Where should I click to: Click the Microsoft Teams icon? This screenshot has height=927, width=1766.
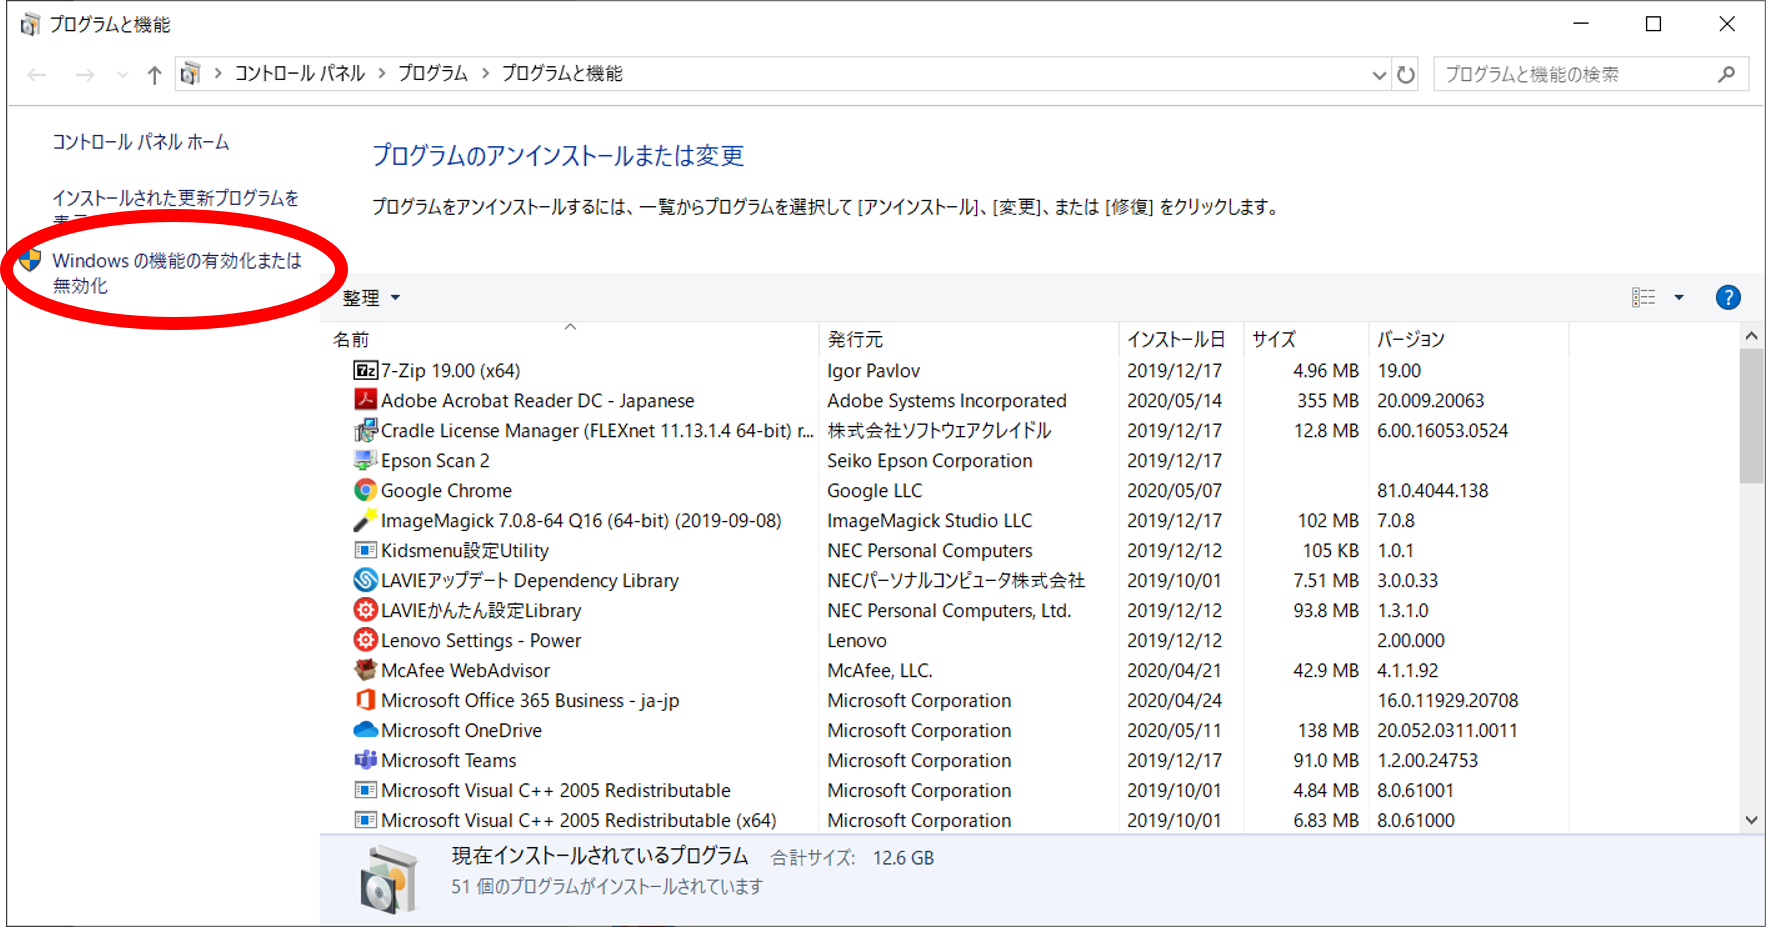[365, 760]
